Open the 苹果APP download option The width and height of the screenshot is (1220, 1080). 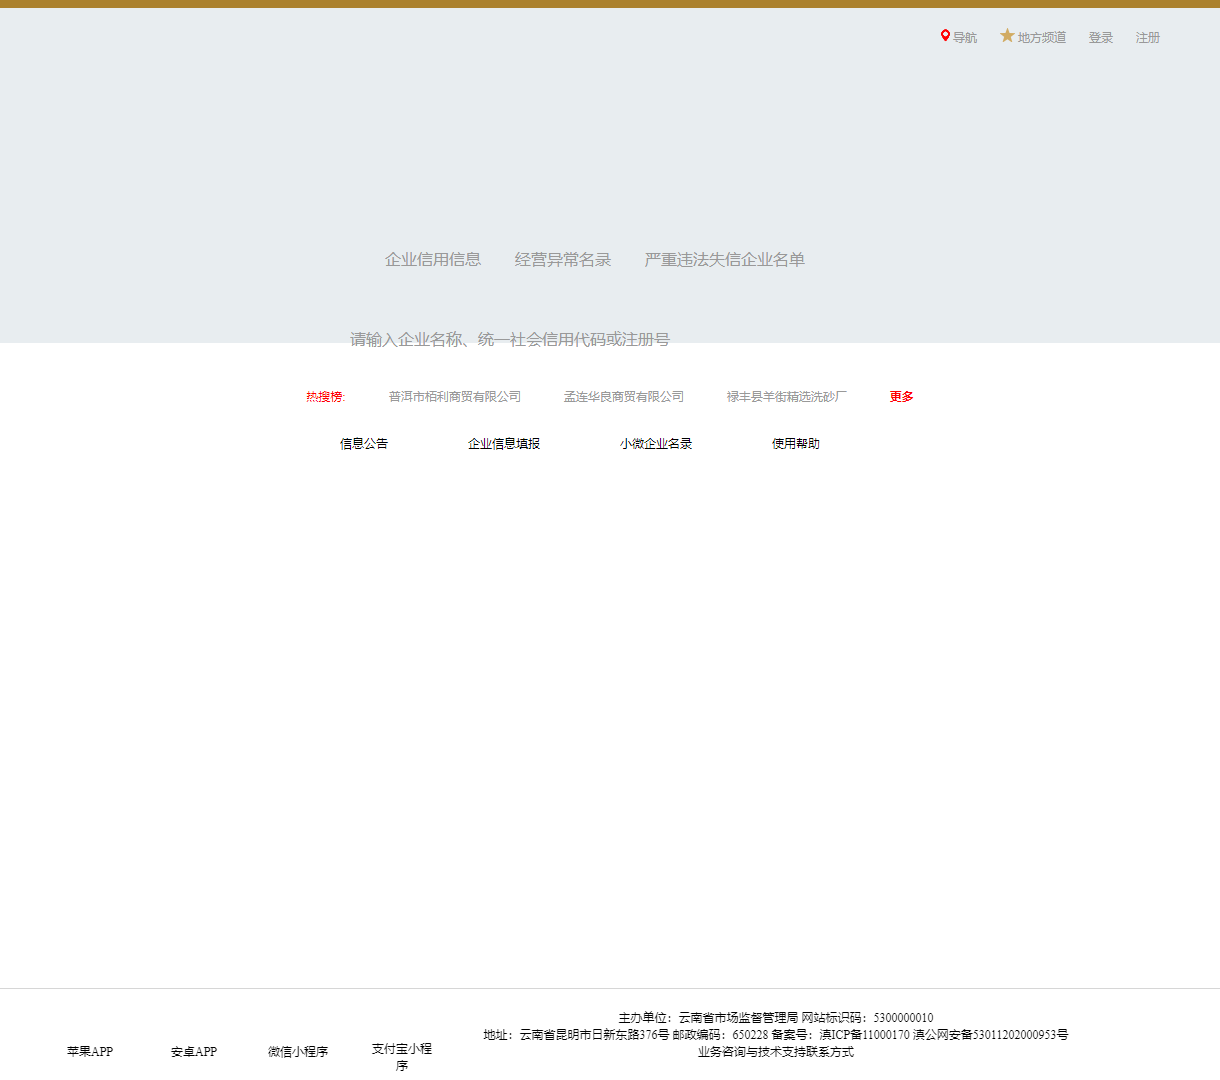pyautogui.click(x=90, y=1051)
